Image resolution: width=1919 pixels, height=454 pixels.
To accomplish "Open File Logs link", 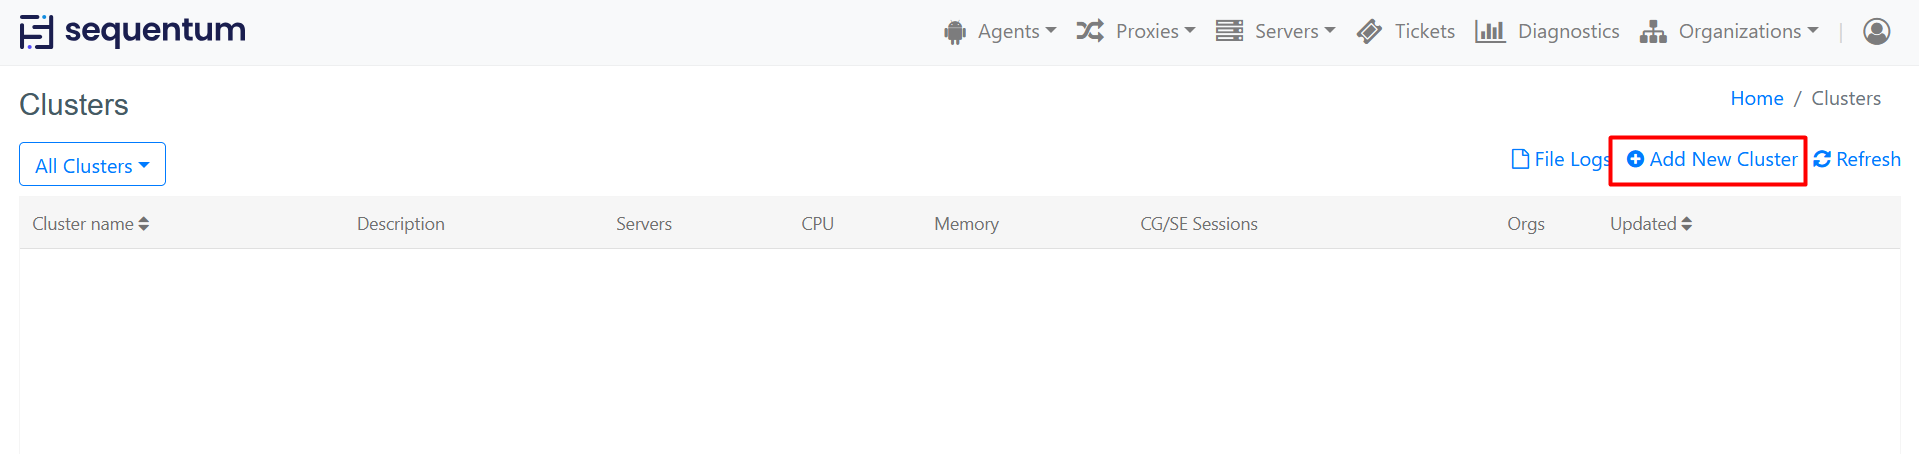I will (1561, 160).
